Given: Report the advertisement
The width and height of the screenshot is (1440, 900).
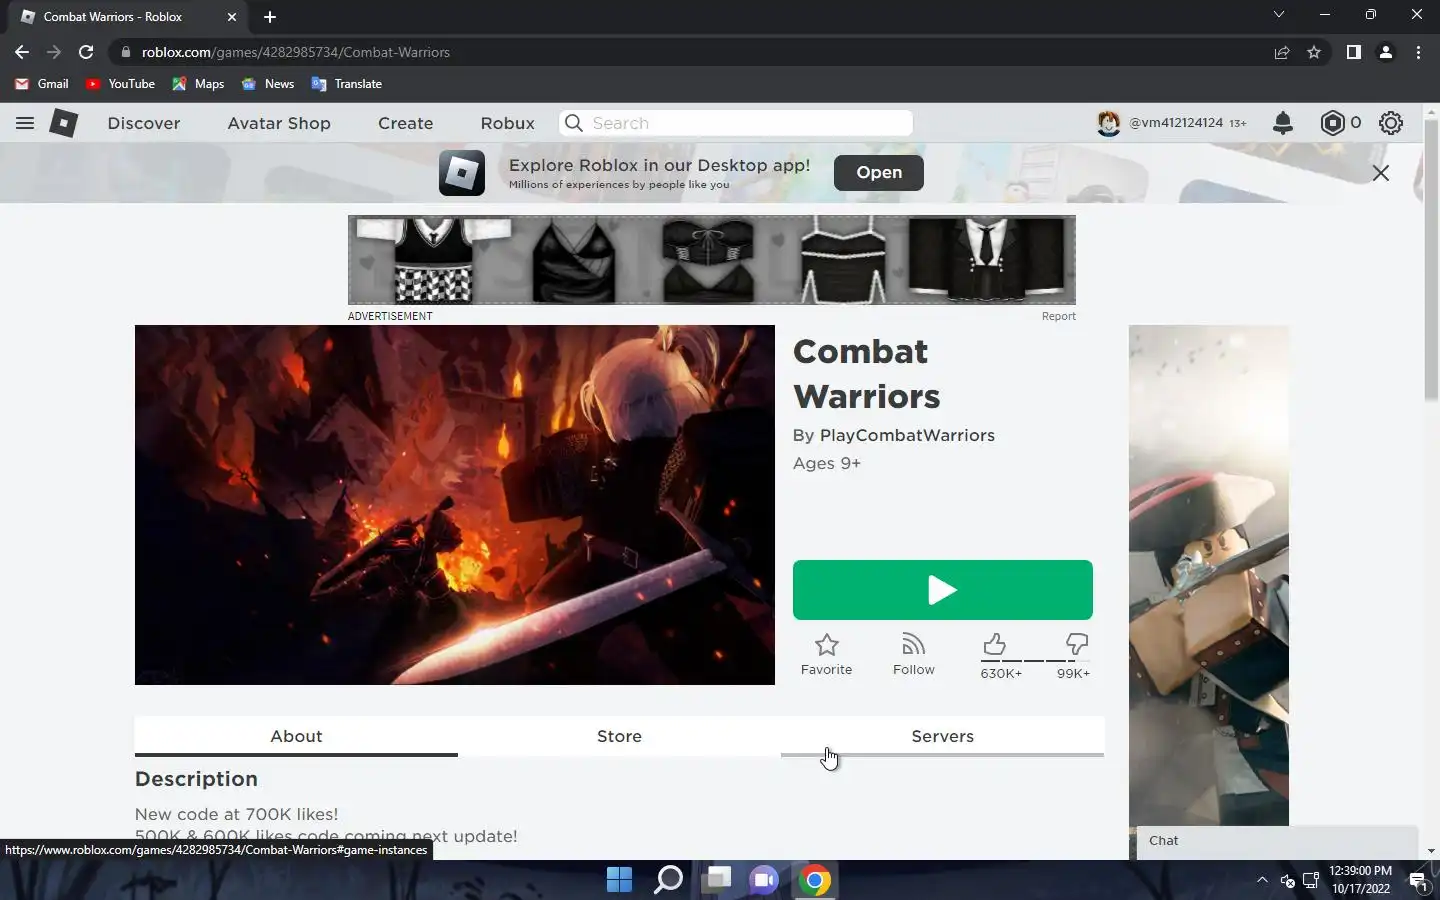Looking at the screenshot, I should coord(1058,316).
